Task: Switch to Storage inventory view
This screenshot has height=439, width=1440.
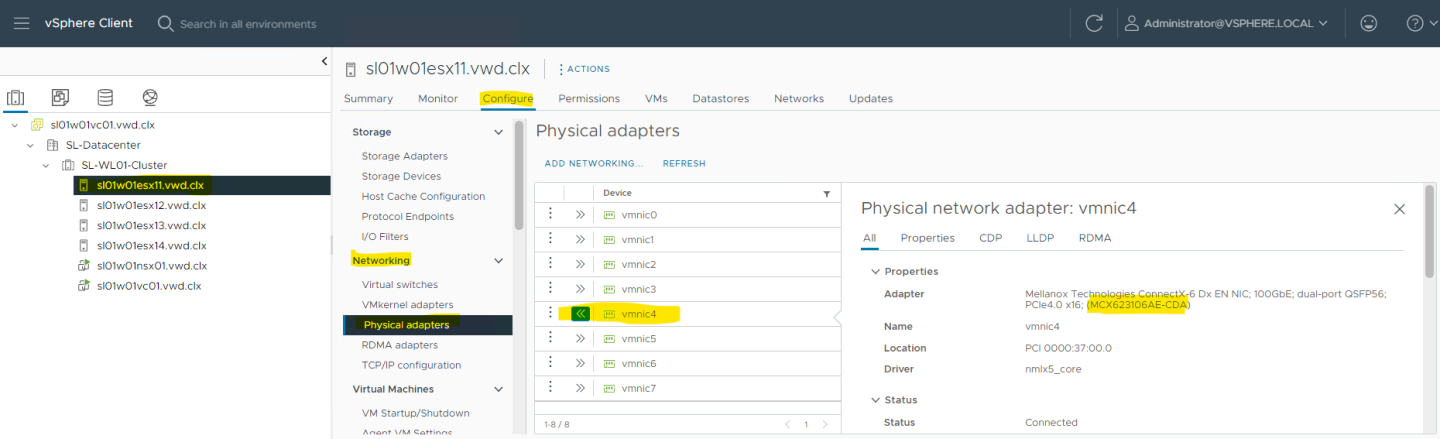Action: tap(105, 97)
